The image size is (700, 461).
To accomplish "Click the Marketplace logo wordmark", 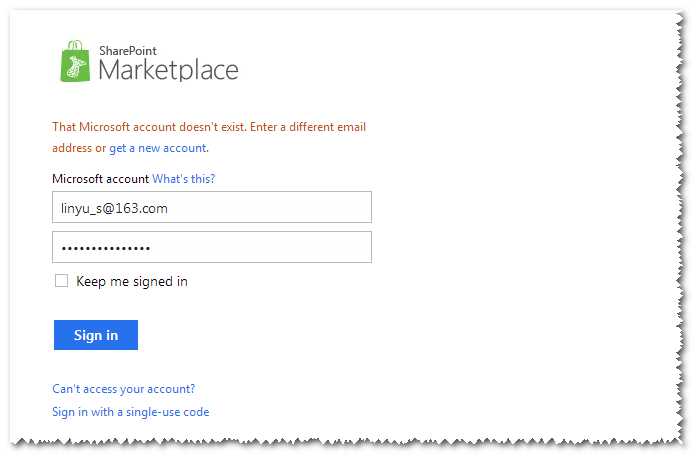I will pos(168,70).
